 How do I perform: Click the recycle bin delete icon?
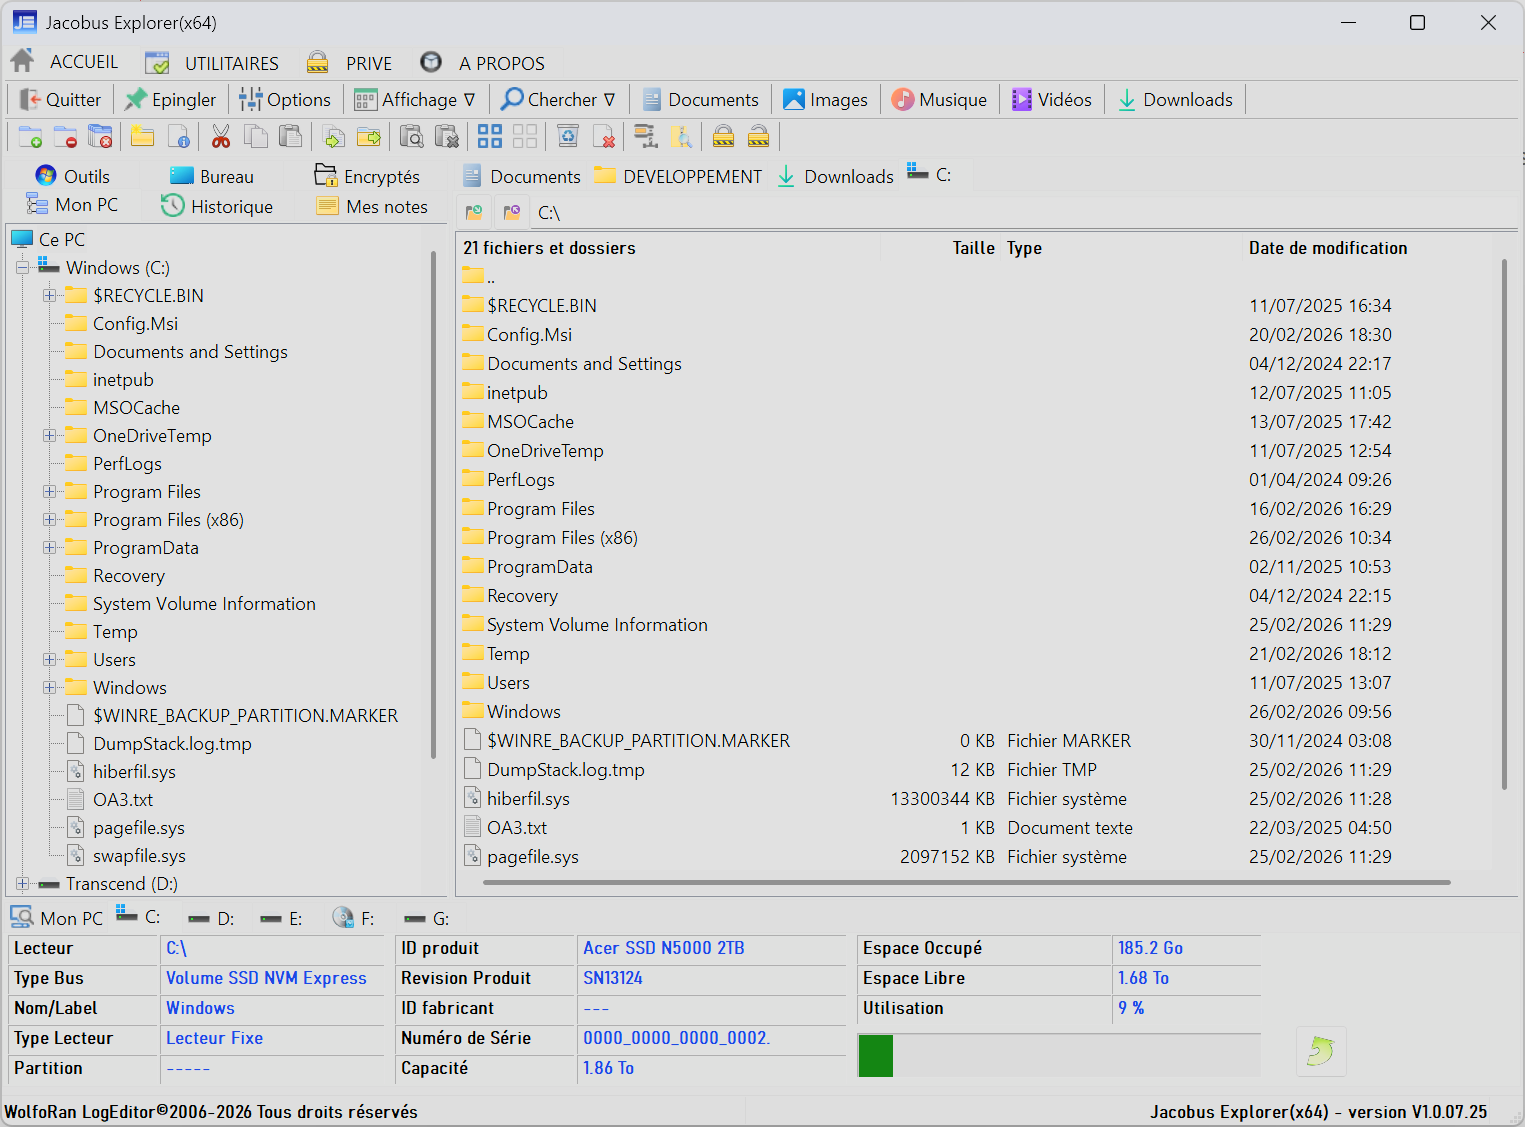pyautogui.click(x=568, y=136)
